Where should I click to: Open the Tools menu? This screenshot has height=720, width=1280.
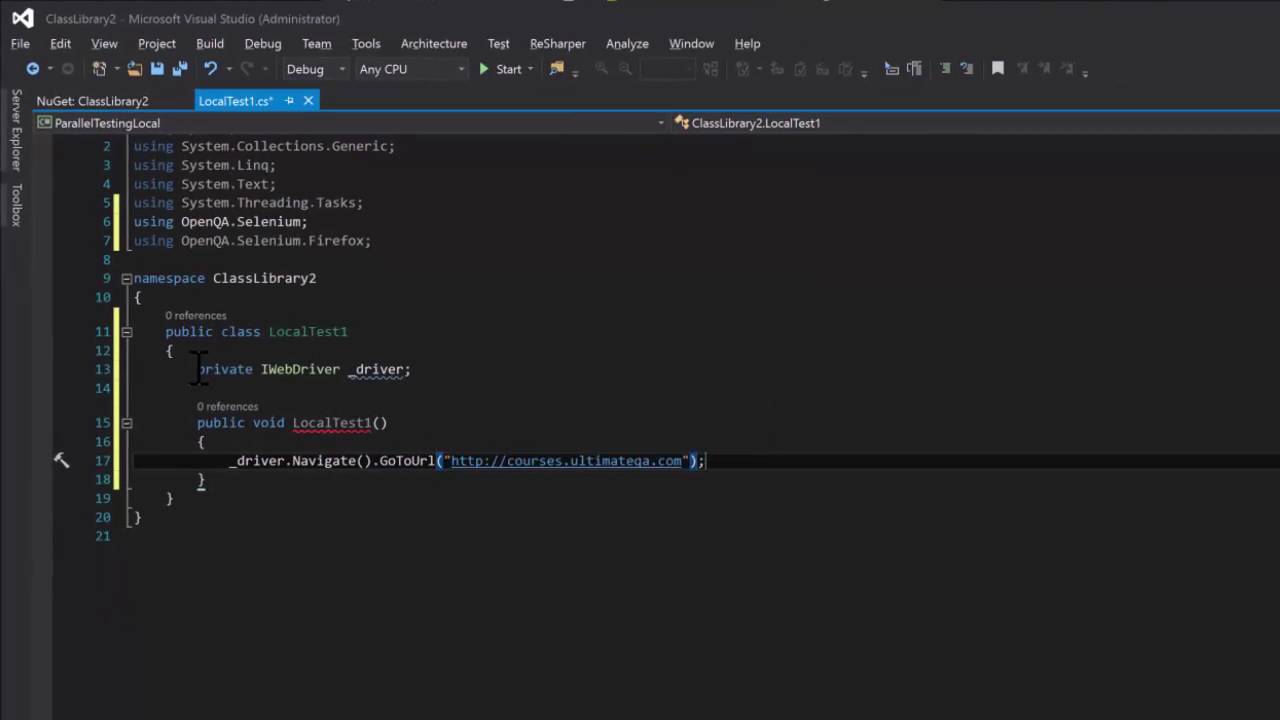click(x=366, y=43)
